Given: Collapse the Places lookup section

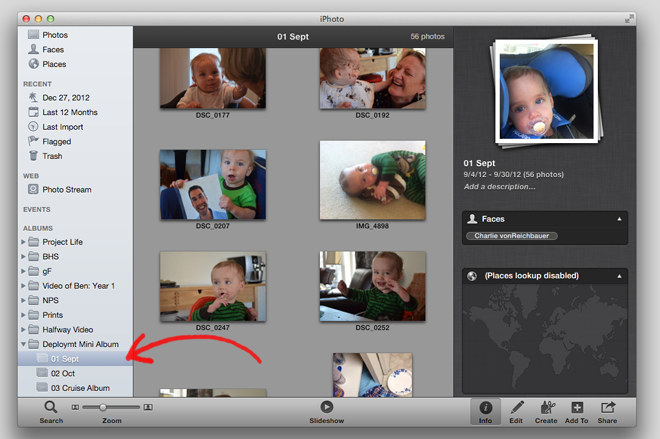Looking at the screenshot, I should point(619,276).
